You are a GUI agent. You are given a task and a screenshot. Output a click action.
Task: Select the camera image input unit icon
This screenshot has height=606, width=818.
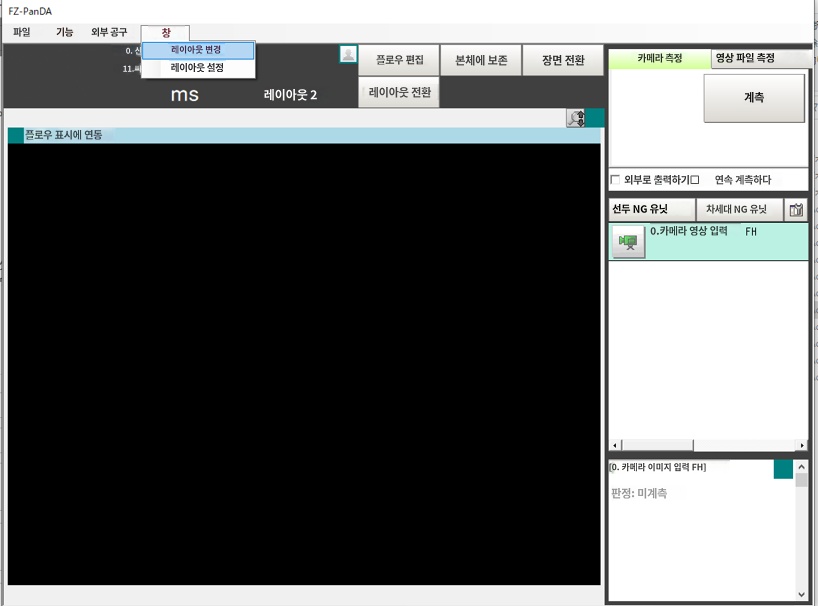tap(628, 241)
